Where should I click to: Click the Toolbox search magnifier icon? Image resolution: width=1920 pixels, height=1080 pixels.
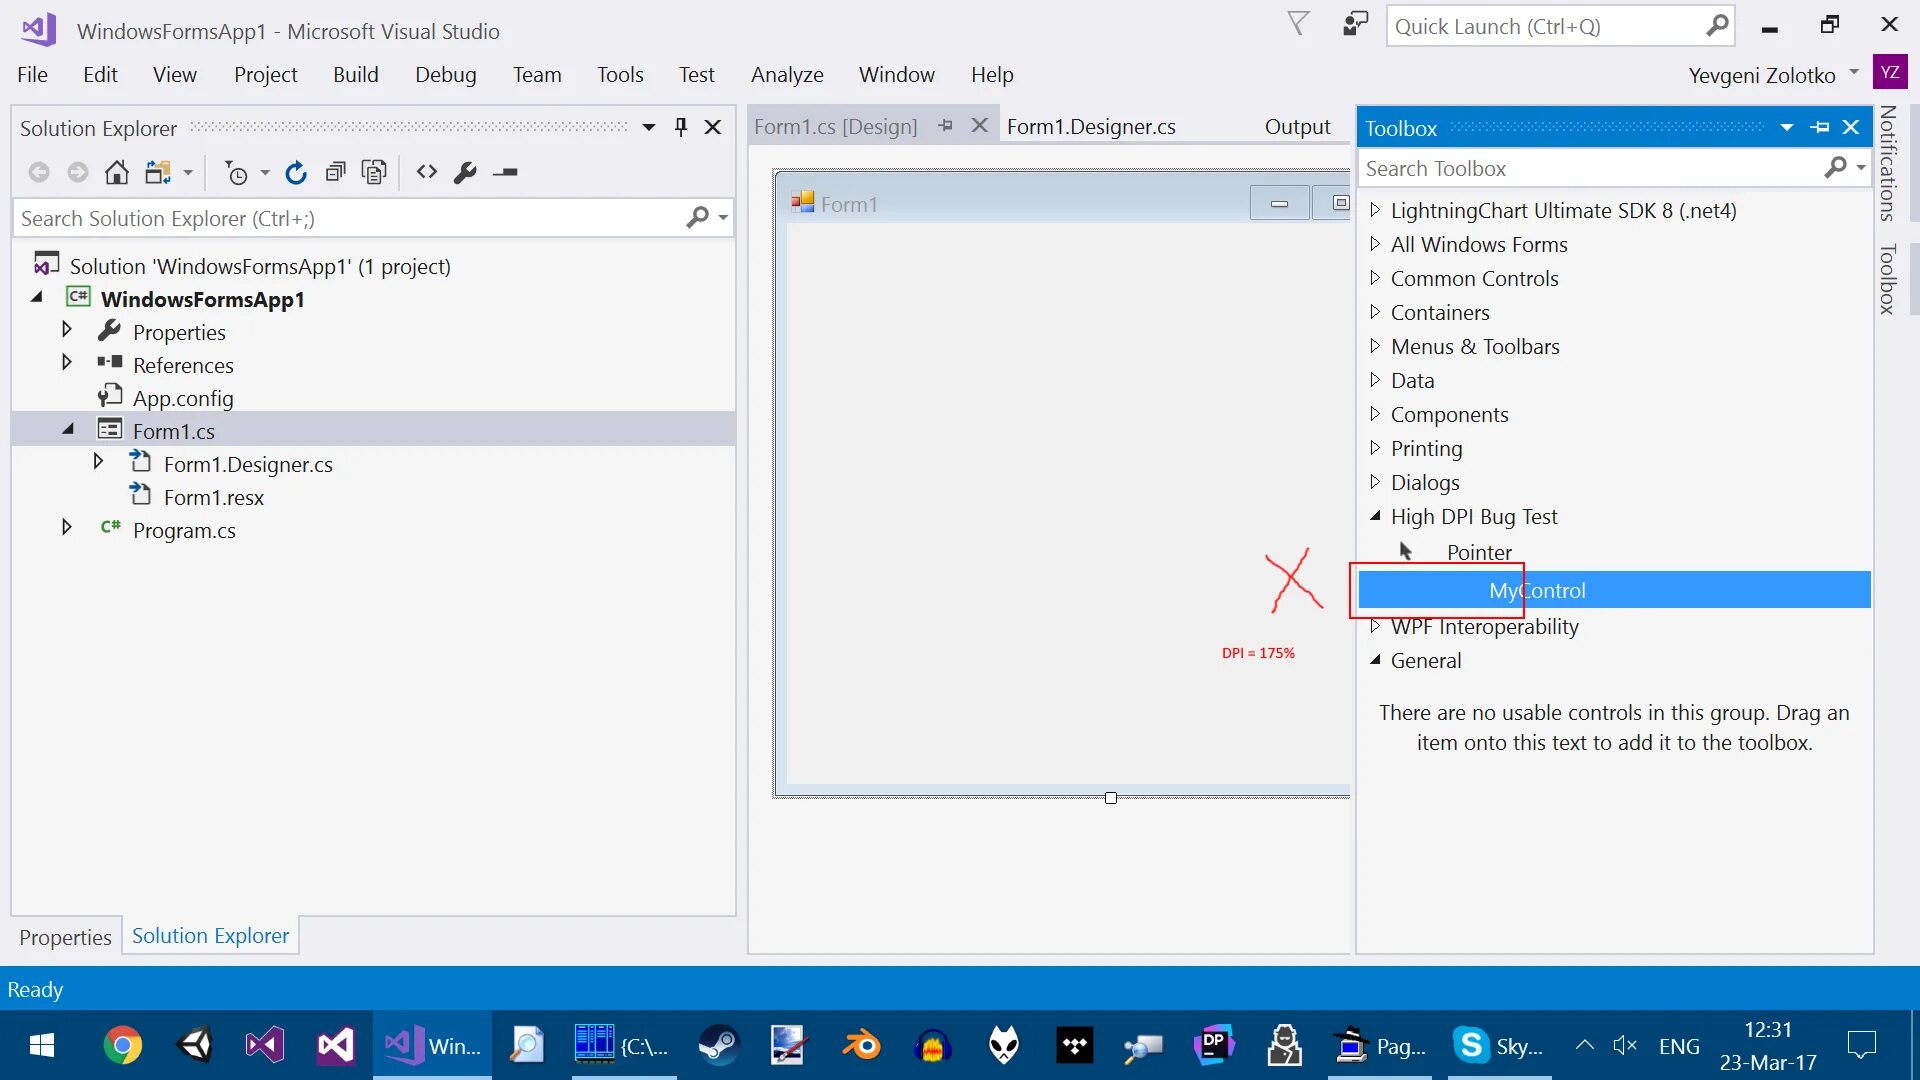[x=1836, y=168]
